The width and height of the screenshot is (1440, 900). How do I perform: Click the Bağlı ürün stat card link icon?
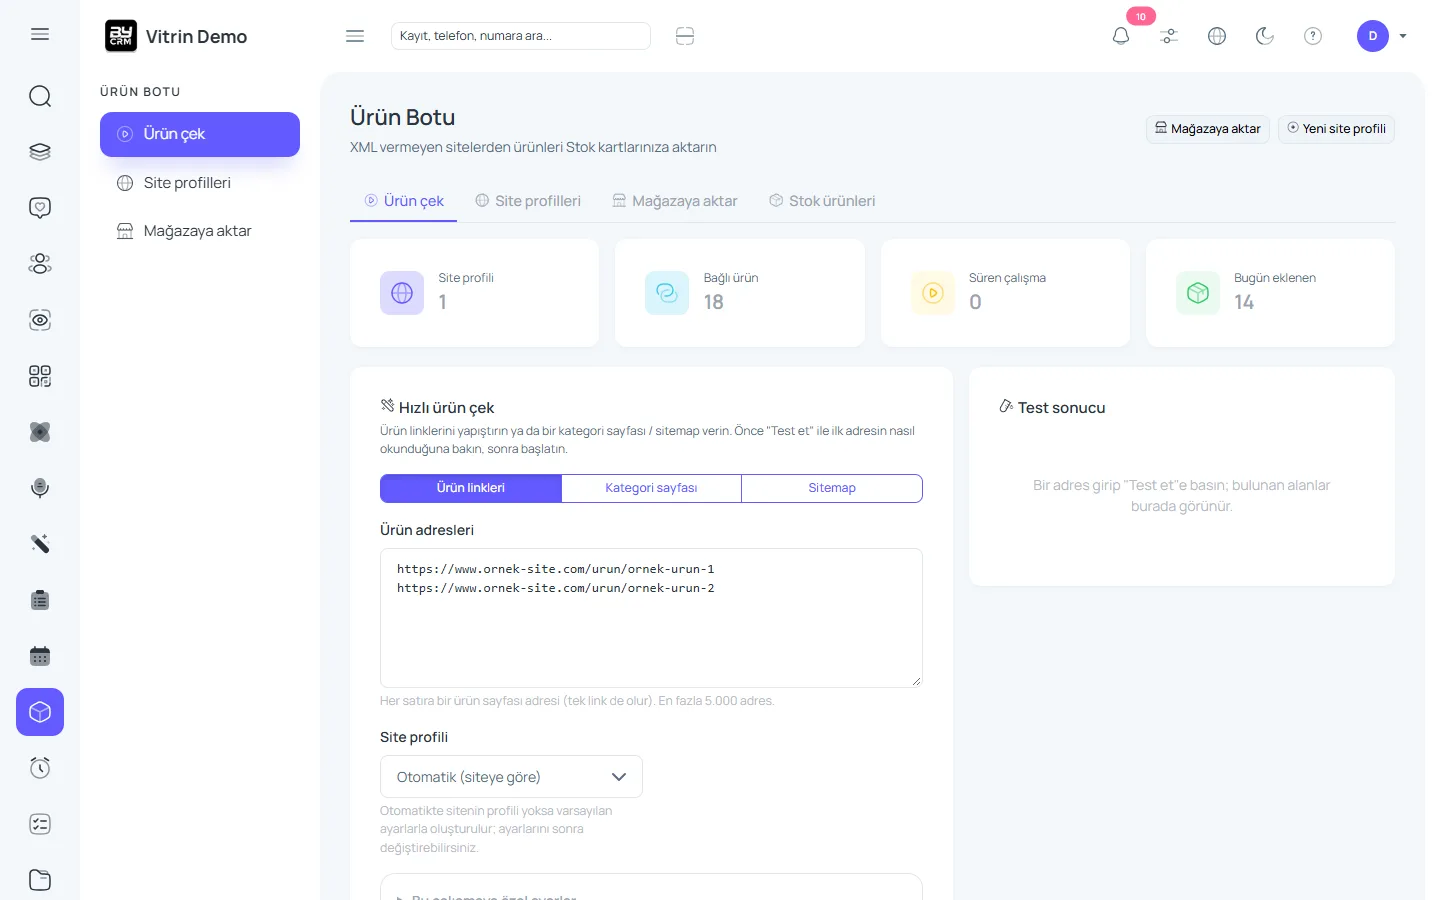point(667,293)
